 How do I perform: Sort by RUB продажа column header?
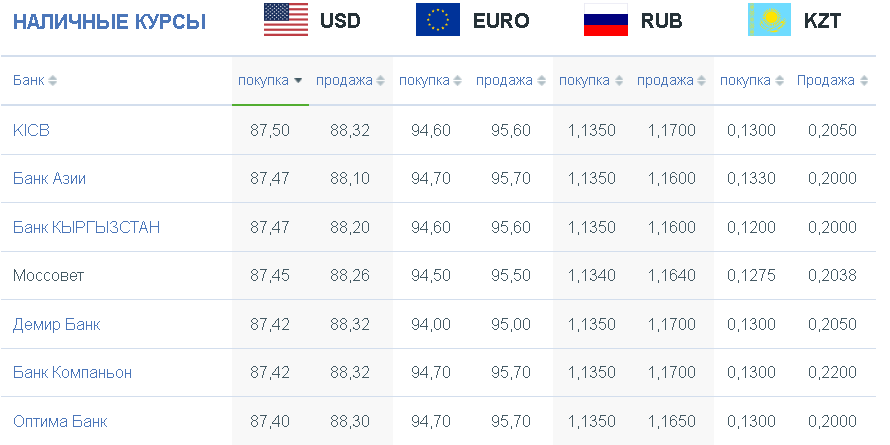[x=671, y=81]
